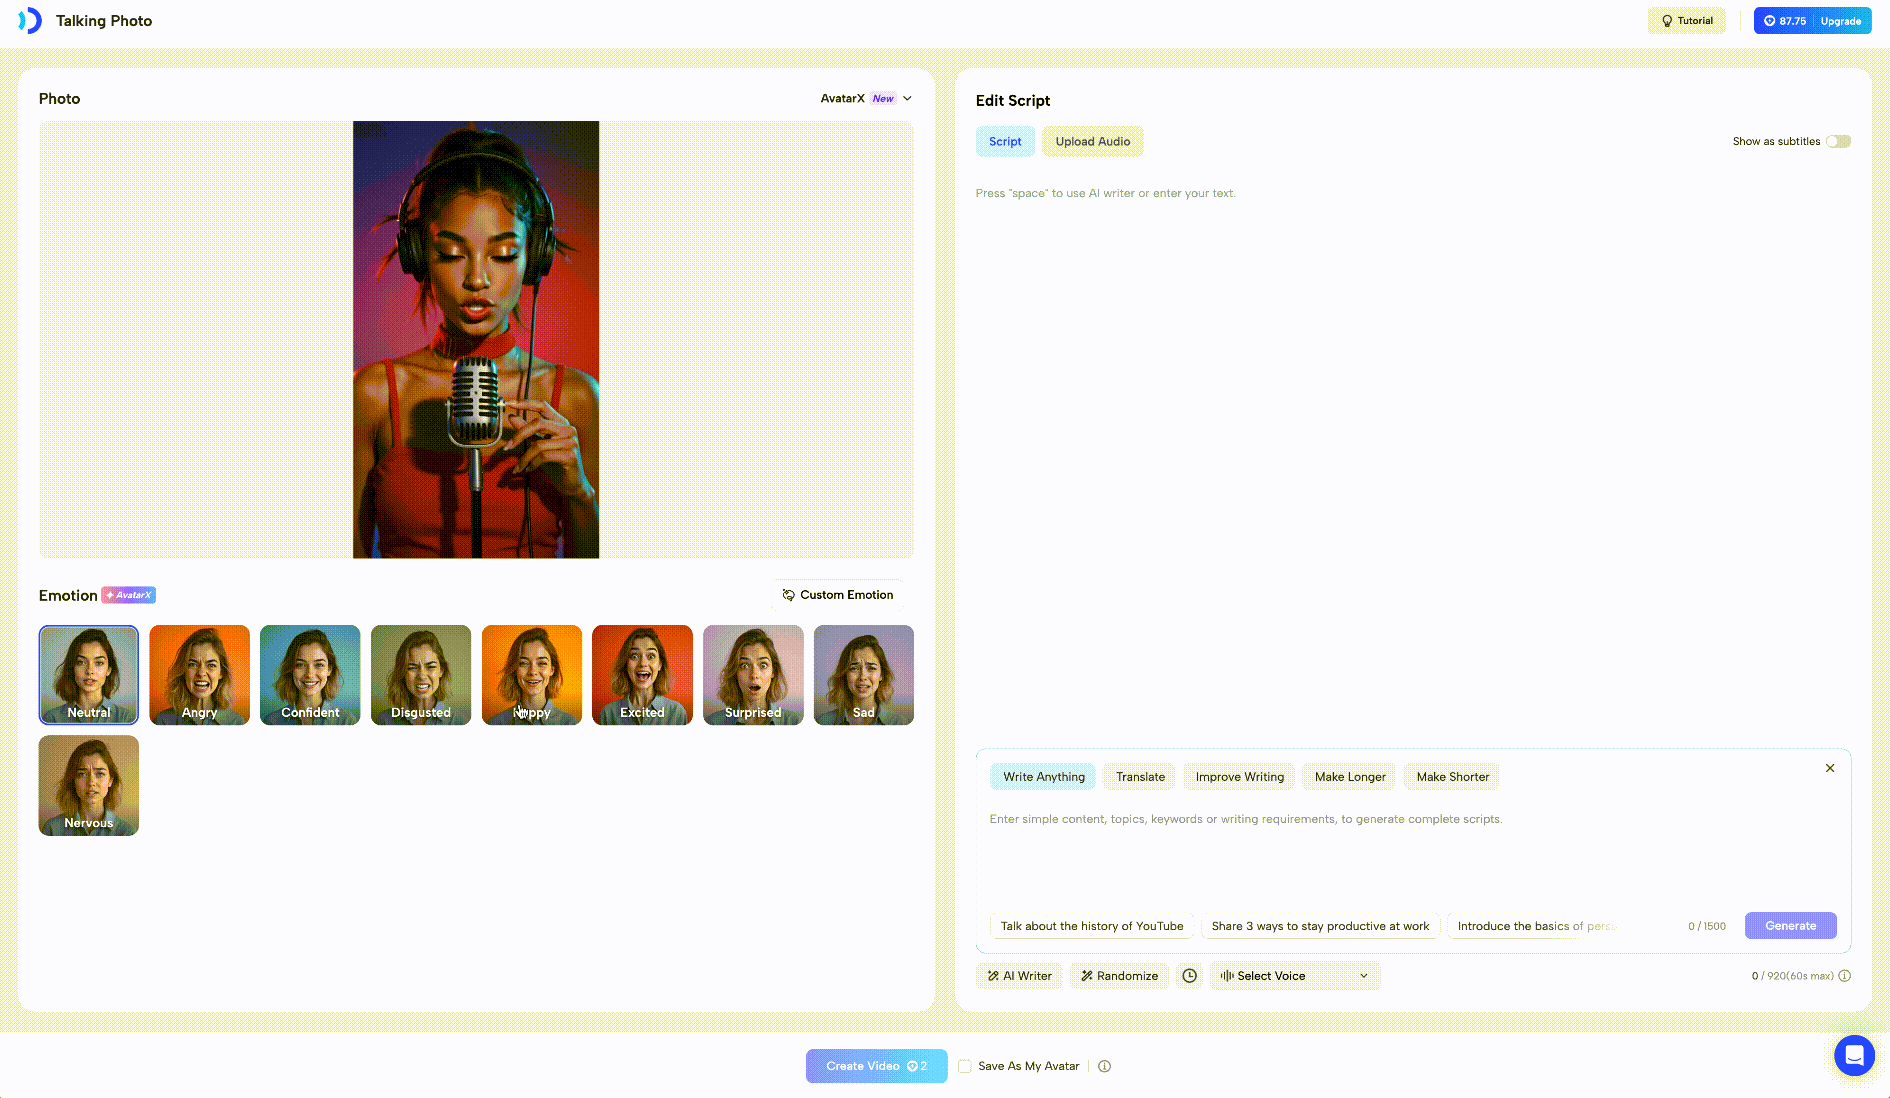Screen dimensions: 1890x1098
Task: Check the Save As My Avatar box
Action: coord(965,1066)
